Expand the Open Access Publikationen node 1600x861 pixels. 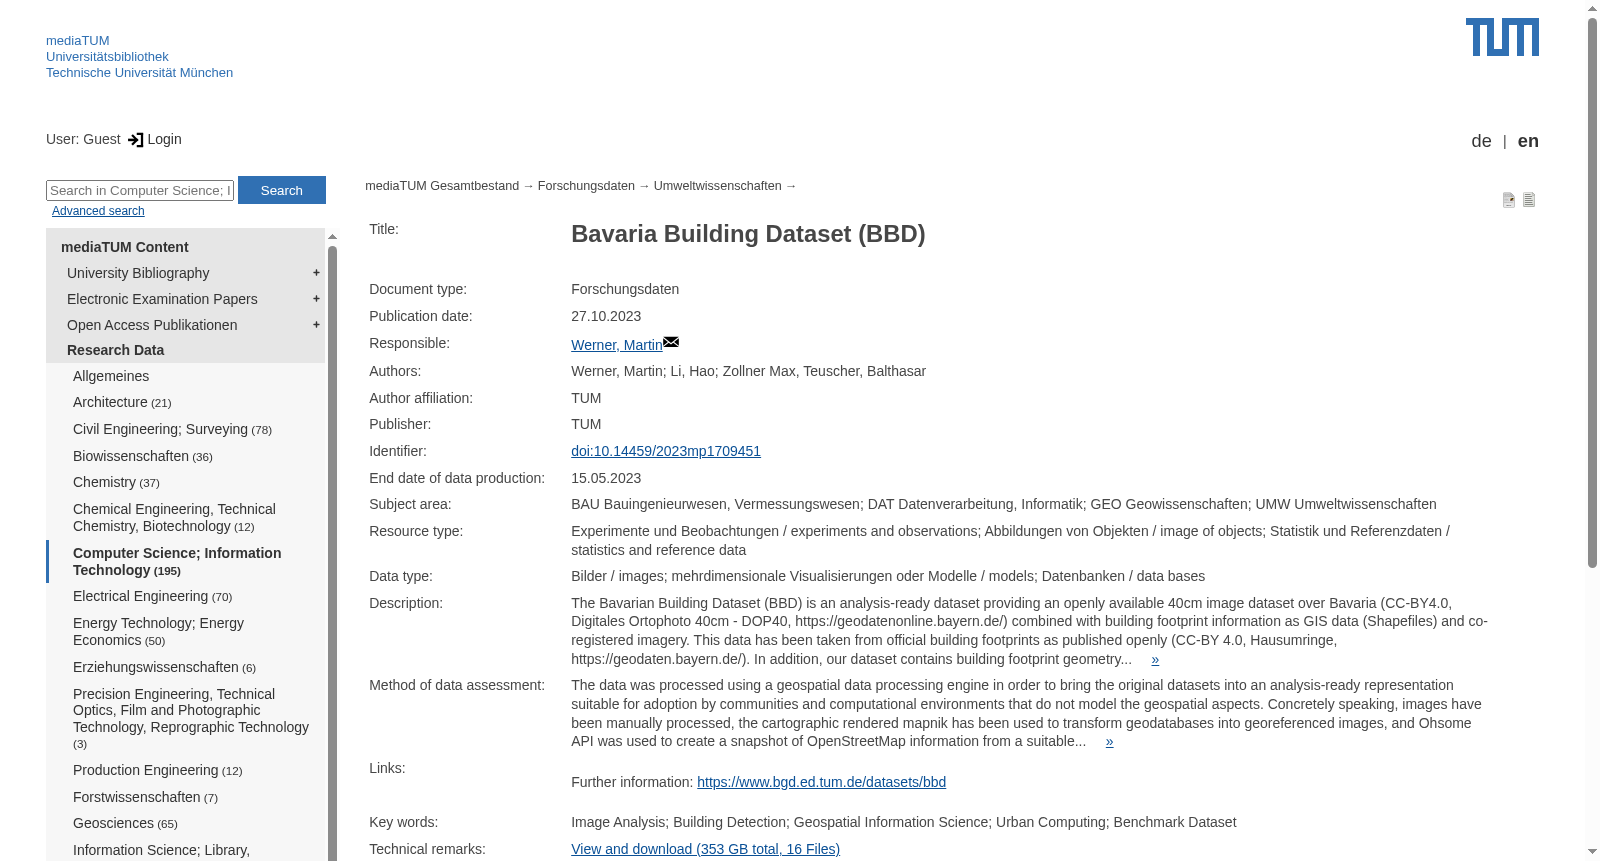pyautogui.click(x=316, y=325)
